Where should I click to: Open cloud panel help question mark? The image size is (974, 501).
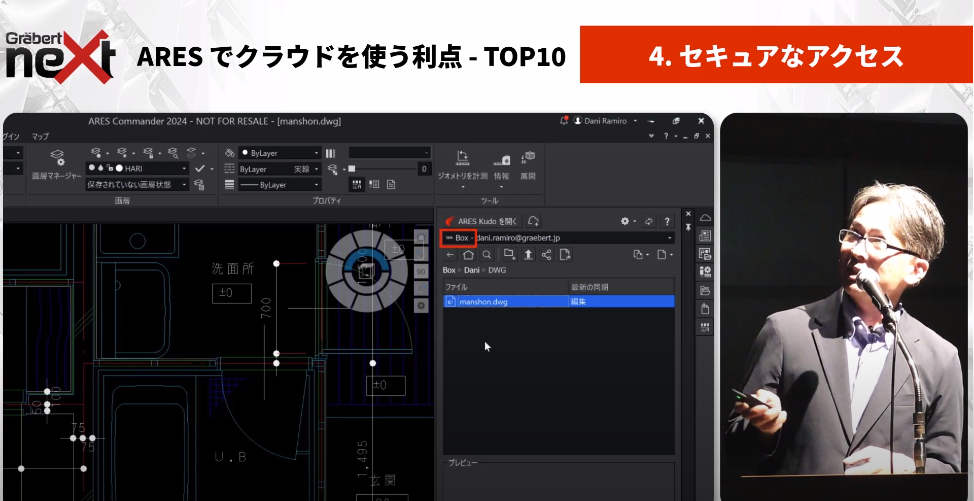[x=667, y=221]
